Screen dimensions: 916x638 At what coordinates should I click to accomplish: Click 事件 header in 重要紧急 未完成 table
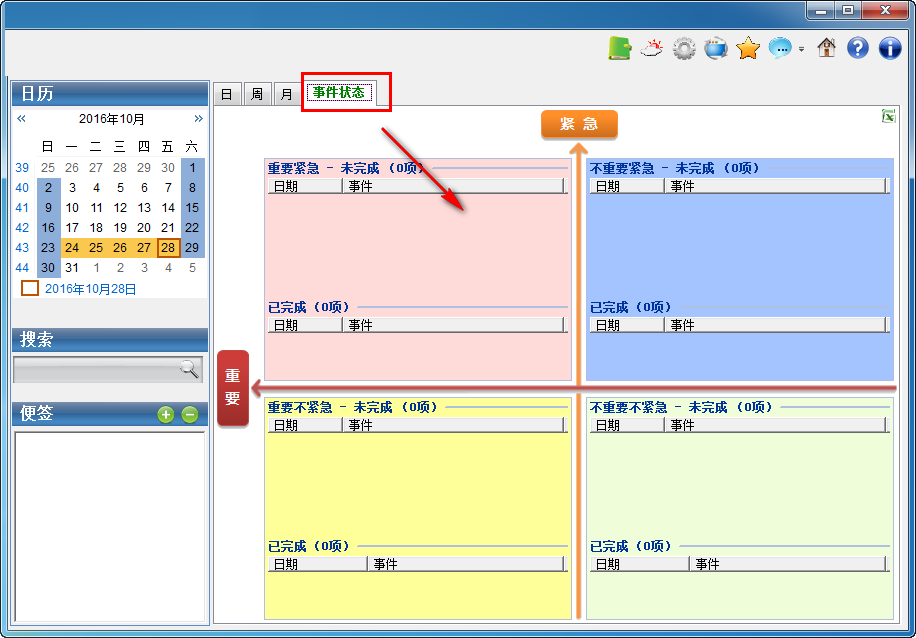click(x=453, y=186)
